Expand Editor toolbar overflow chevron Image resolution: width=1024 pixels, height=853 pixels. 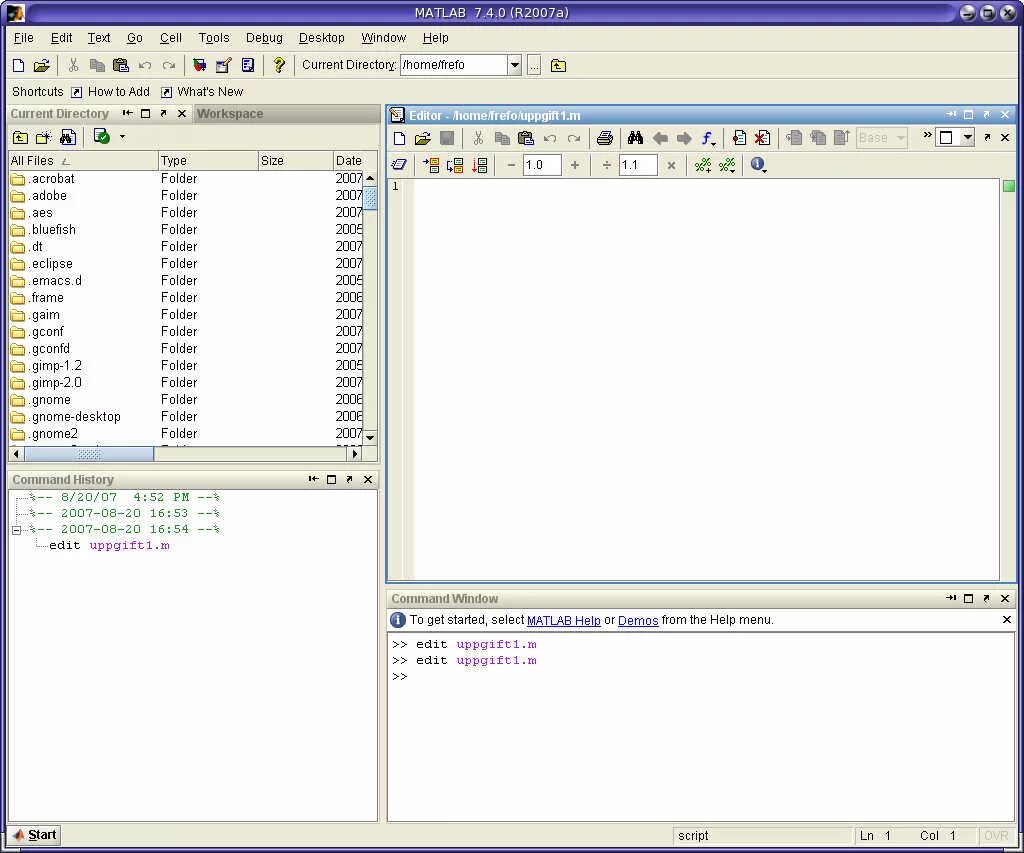point(927,135)
